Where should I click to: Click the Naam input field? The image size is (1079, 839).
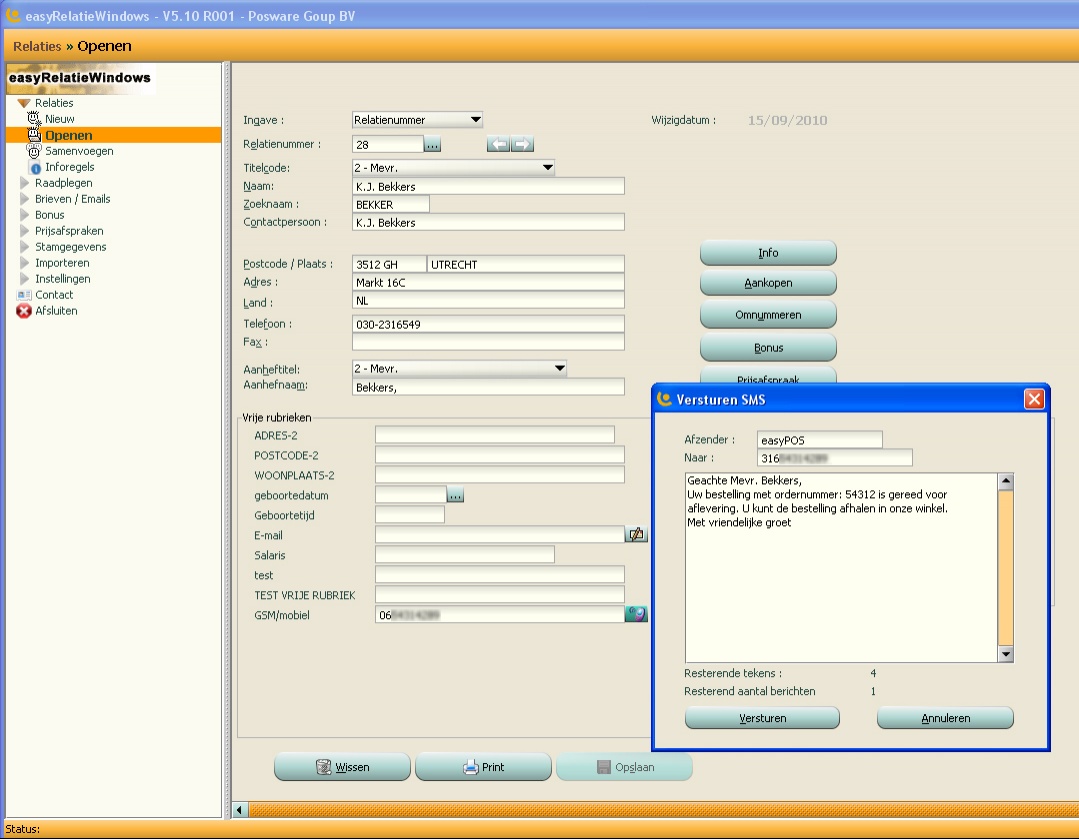(x=488, y=187)
